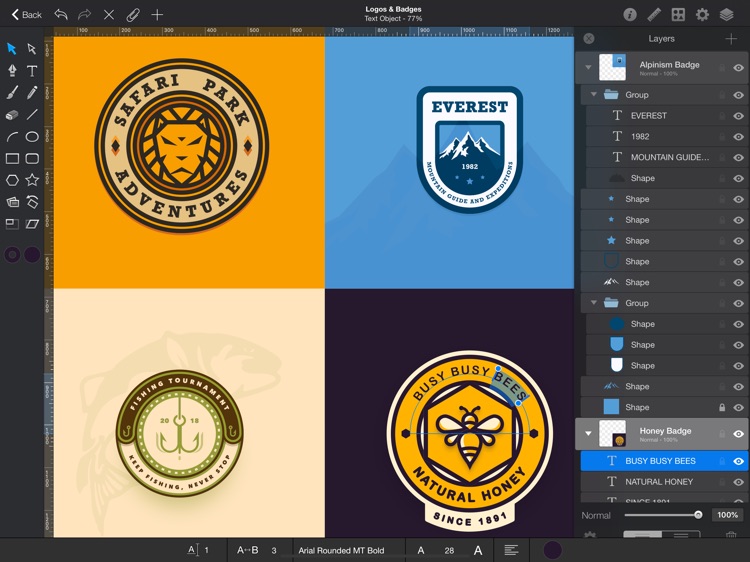This screenshot has width=750, height=562.
Task: Open the Arial Rounded MT Bold font picker
Action: coord(341,551)
